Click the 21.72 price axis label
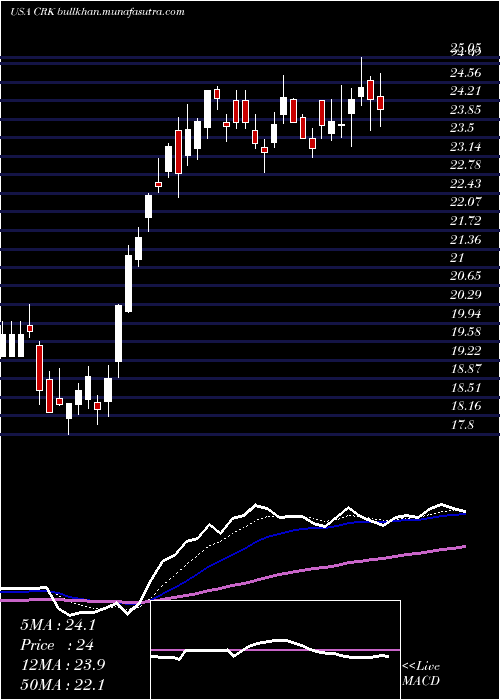Screen dimensions: 500x700 pos(466,221)
